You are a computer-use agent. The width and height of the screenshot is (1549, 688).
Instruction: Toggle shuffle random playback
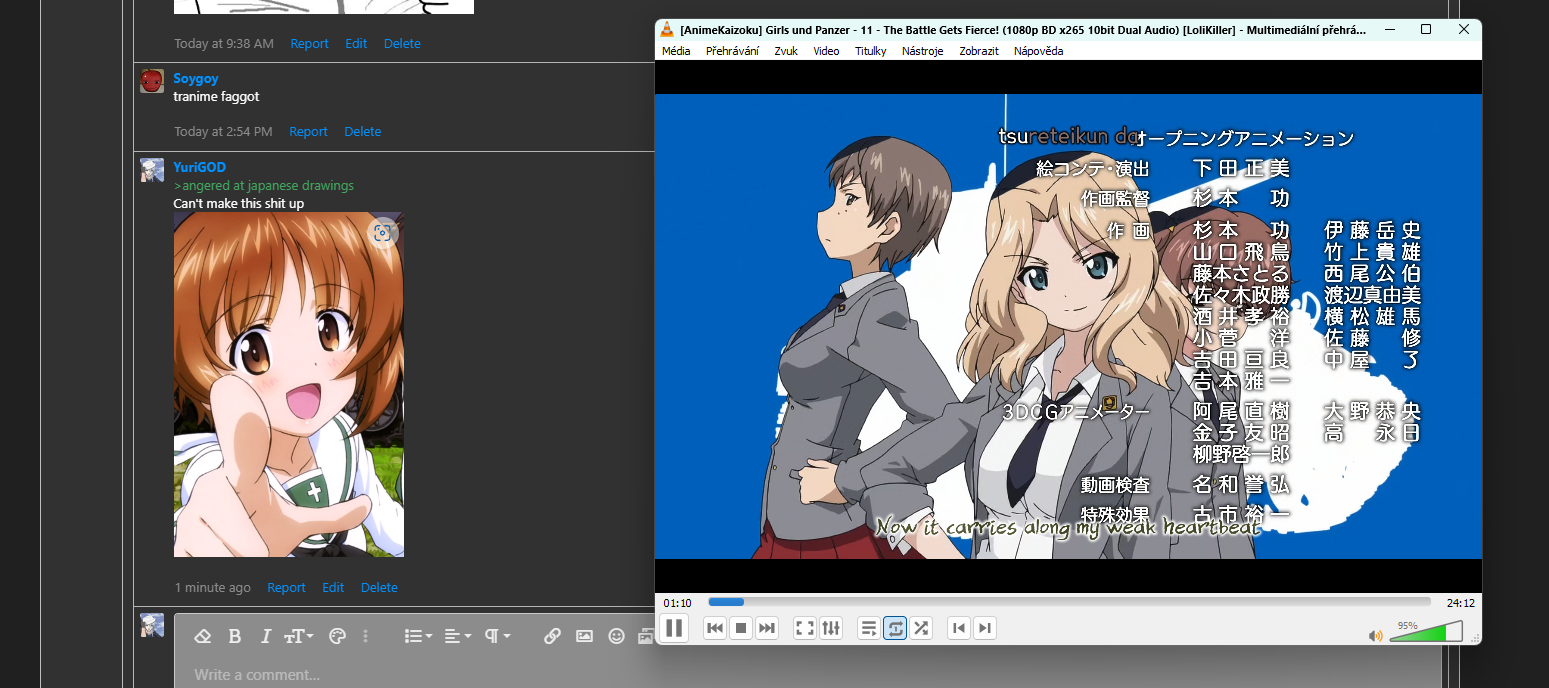point(921,628)
